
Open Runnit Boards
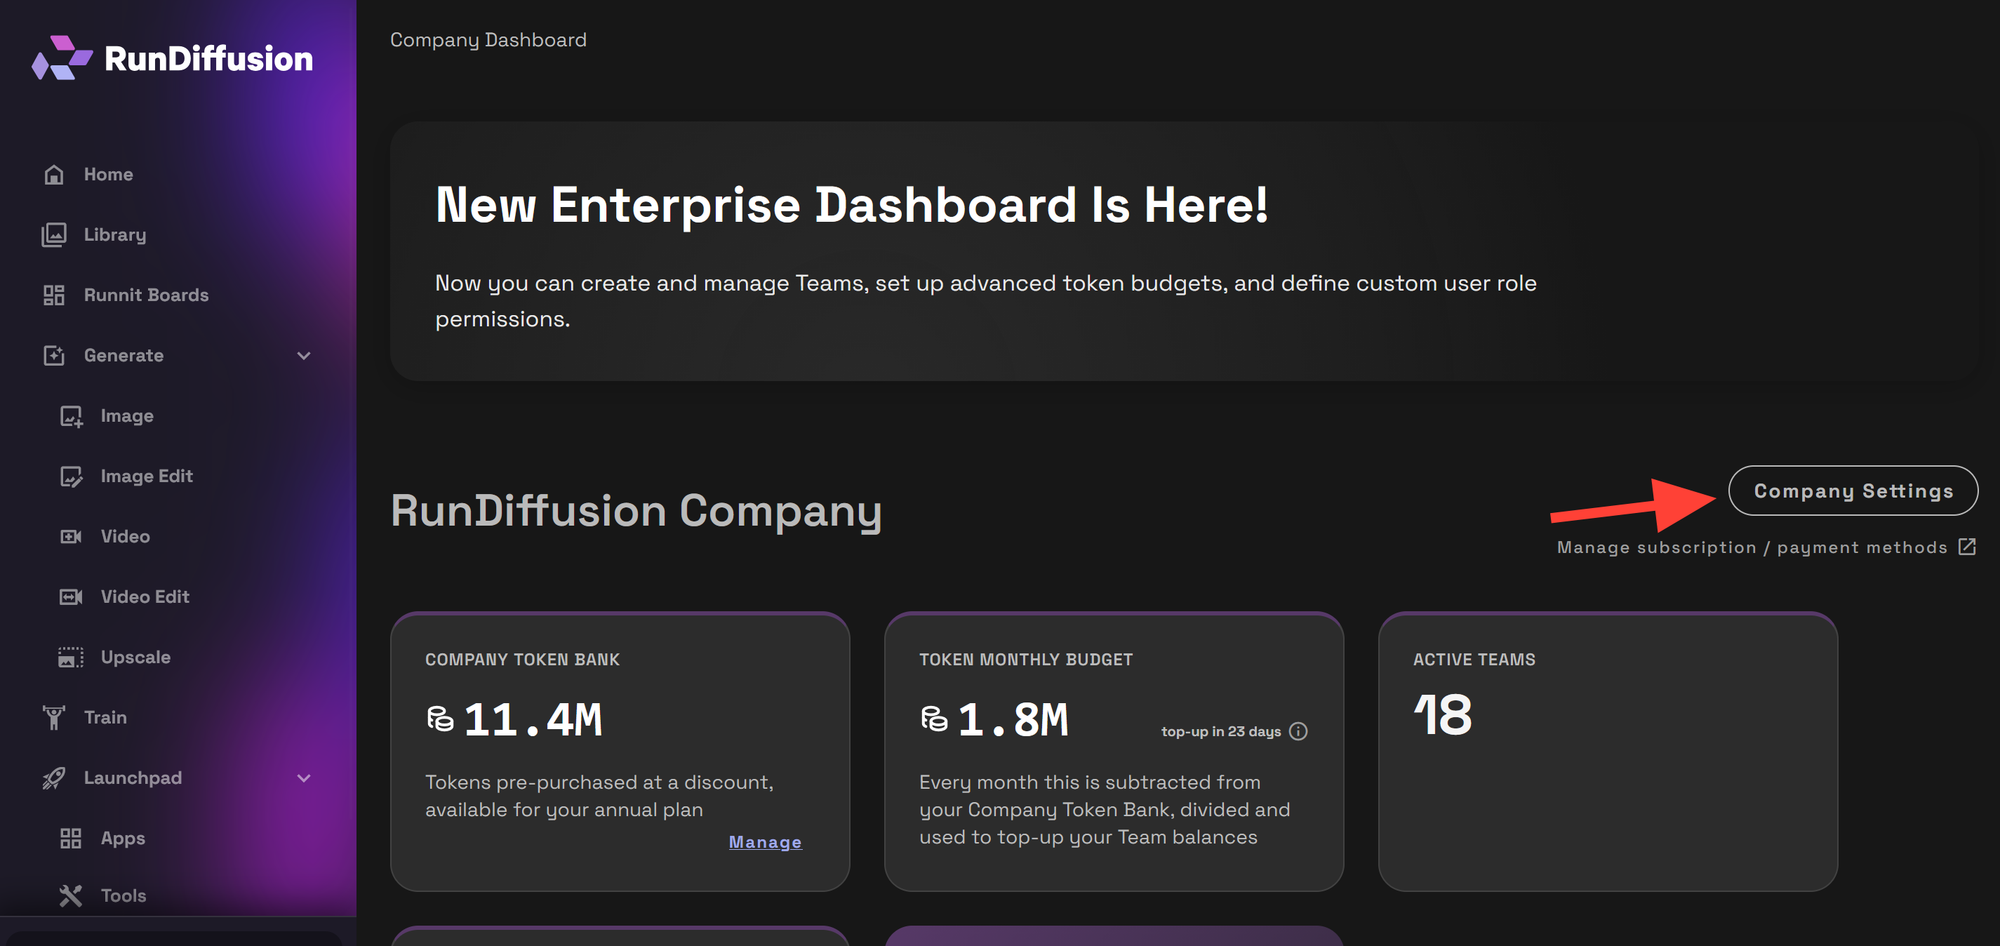click(x=146, y=295)
